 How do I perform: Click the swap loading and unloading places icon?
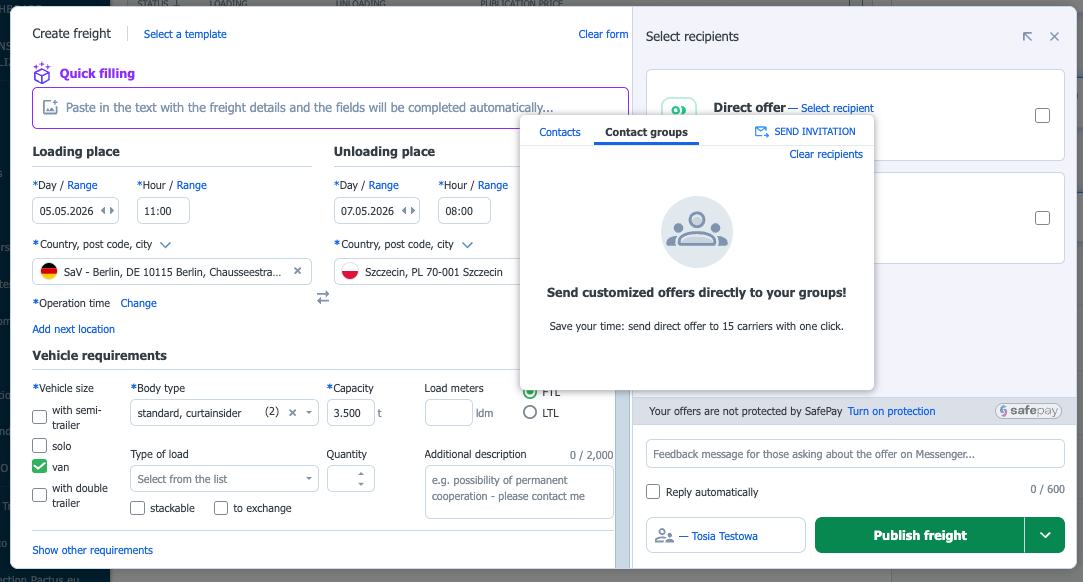[x=323, y=297]
